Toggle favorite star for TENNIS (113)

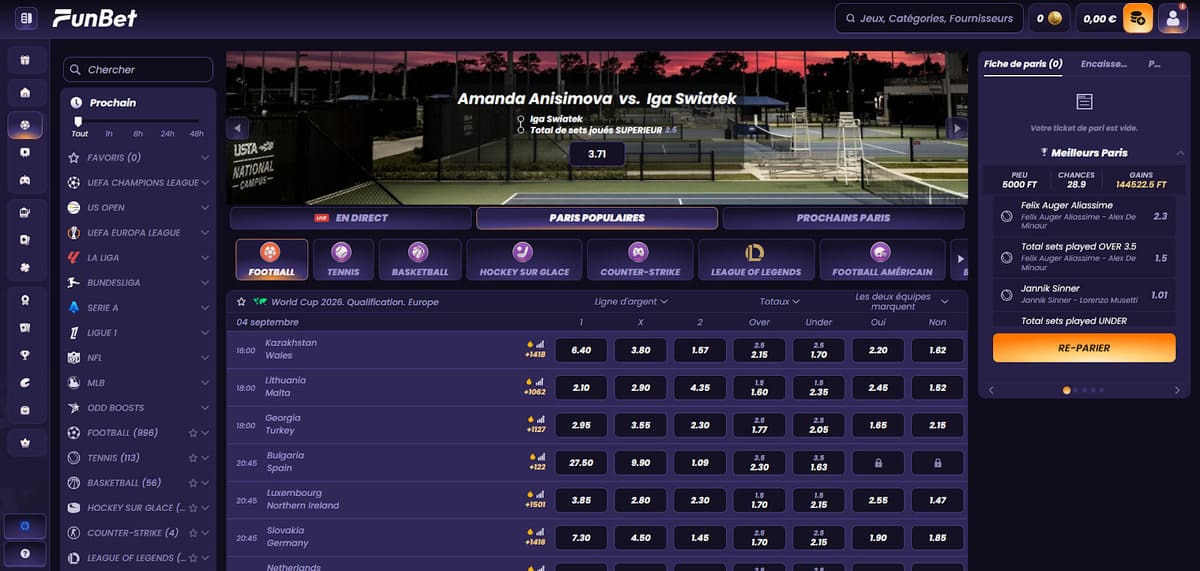pos(193,458)
